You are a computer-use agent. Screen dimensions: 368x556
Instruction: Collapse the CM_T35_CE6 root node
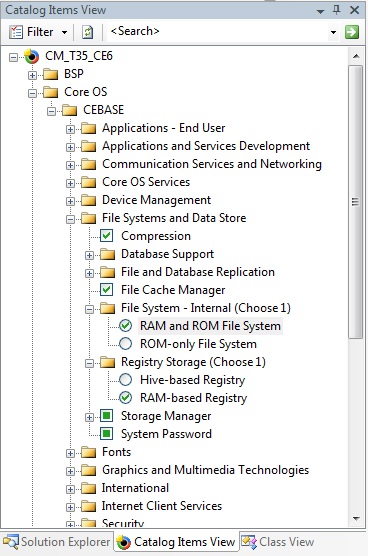coord(13,57)
